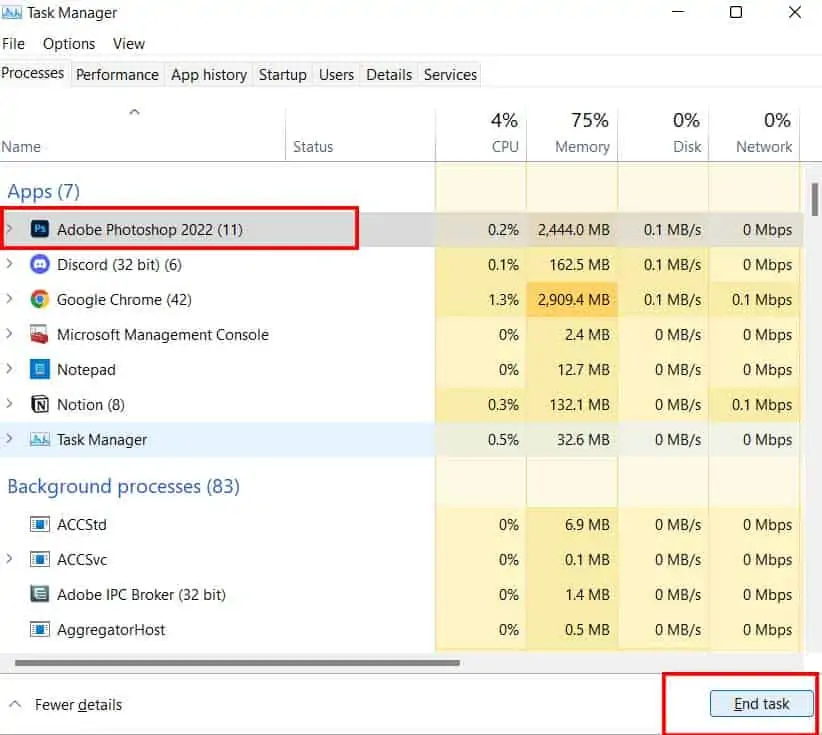The image size is (822, 735).
Task: Collapse view with Fewer details
Action: (x=66, y=705)
